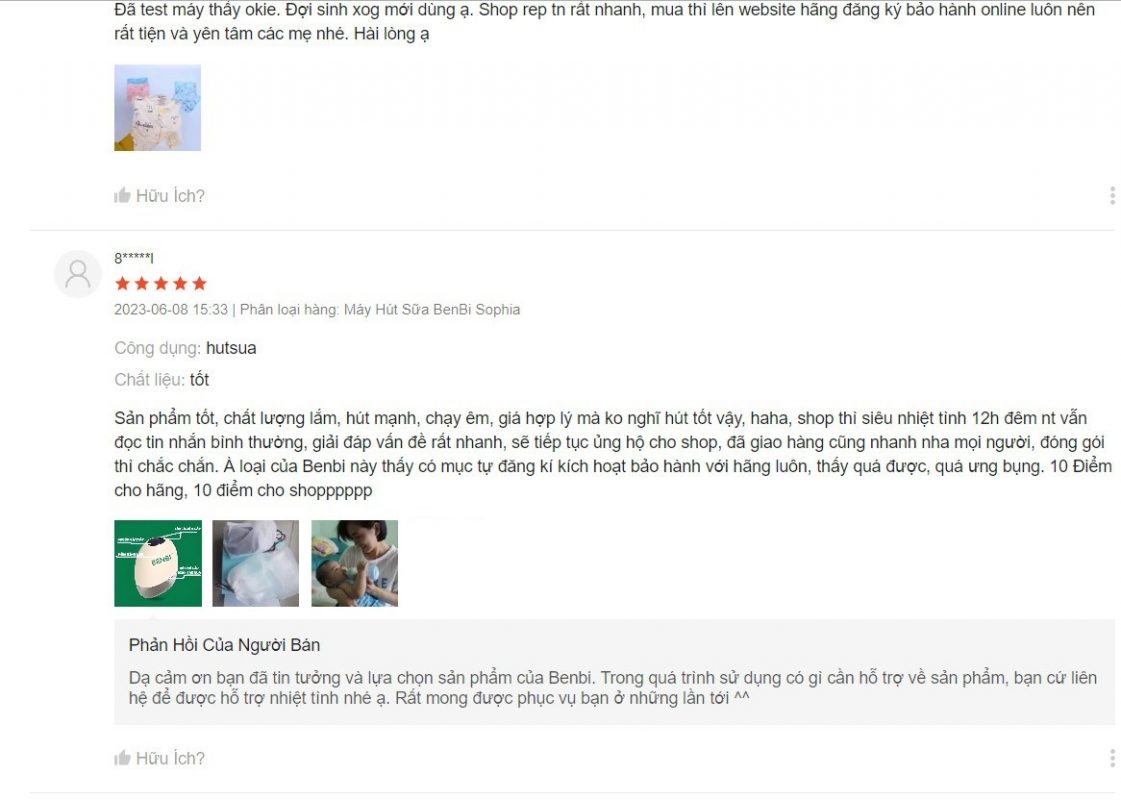Click the gray avatar icon of reviewer 8*****l

[x=78, y=274]
